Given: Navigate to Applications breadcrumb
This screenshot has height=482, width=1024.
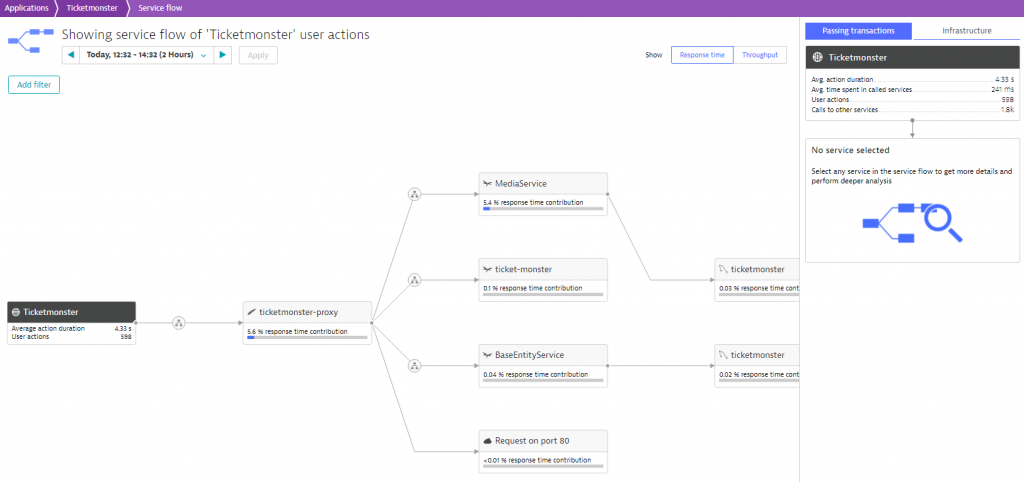Looking at the screenshot, I should pos(25,7).
